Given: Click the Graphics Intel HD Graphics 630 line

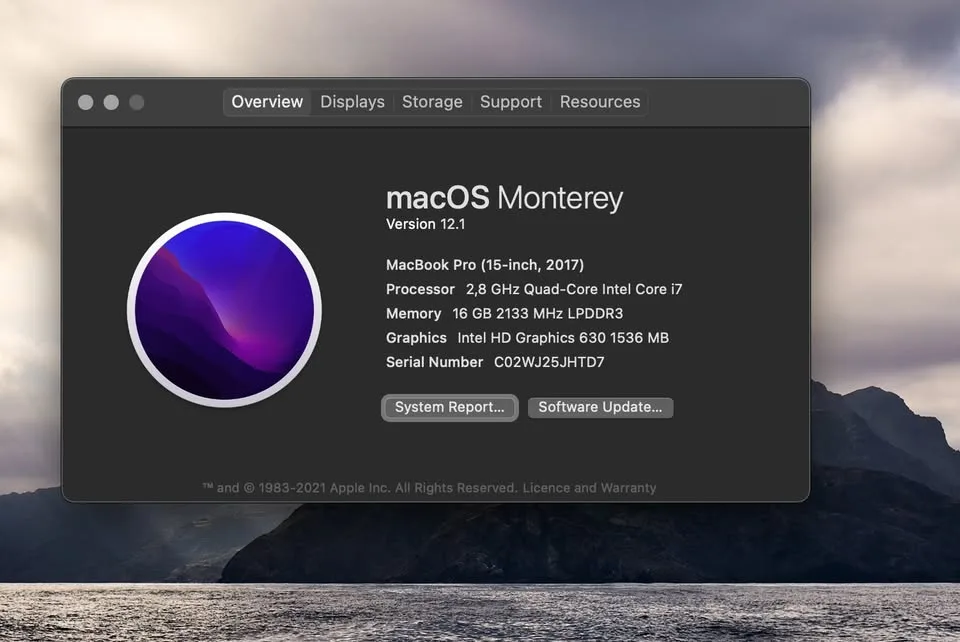Looking at the screenshot, I should click(527, 338).
